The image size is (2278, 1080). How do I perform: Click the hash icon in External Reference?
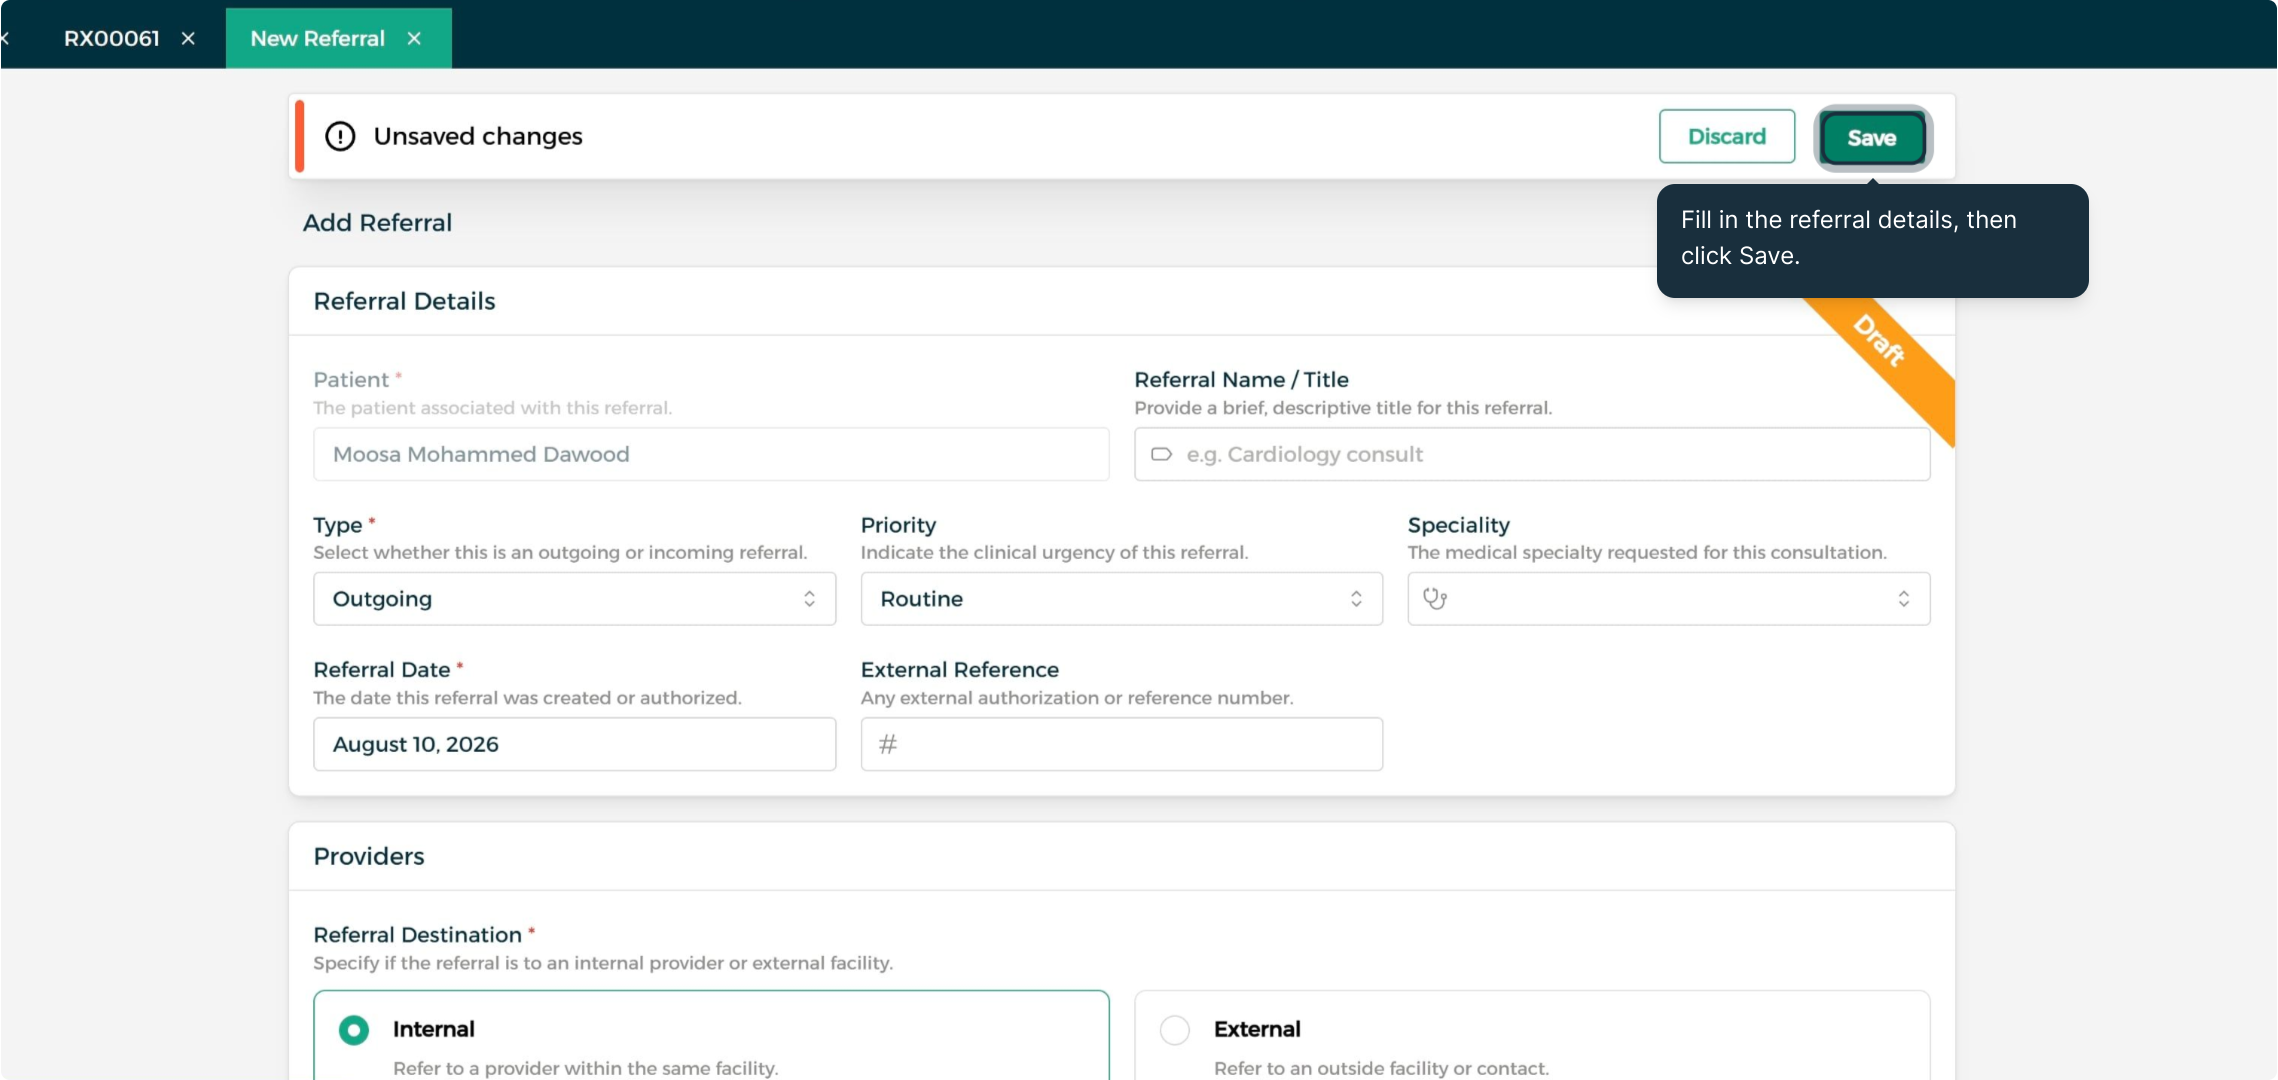coord(888,744)
